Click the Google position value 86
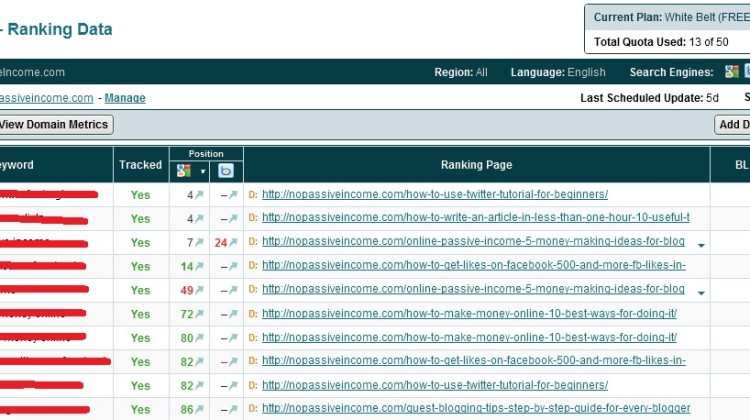Screen dimensions: 750x420 click(187, 409)
